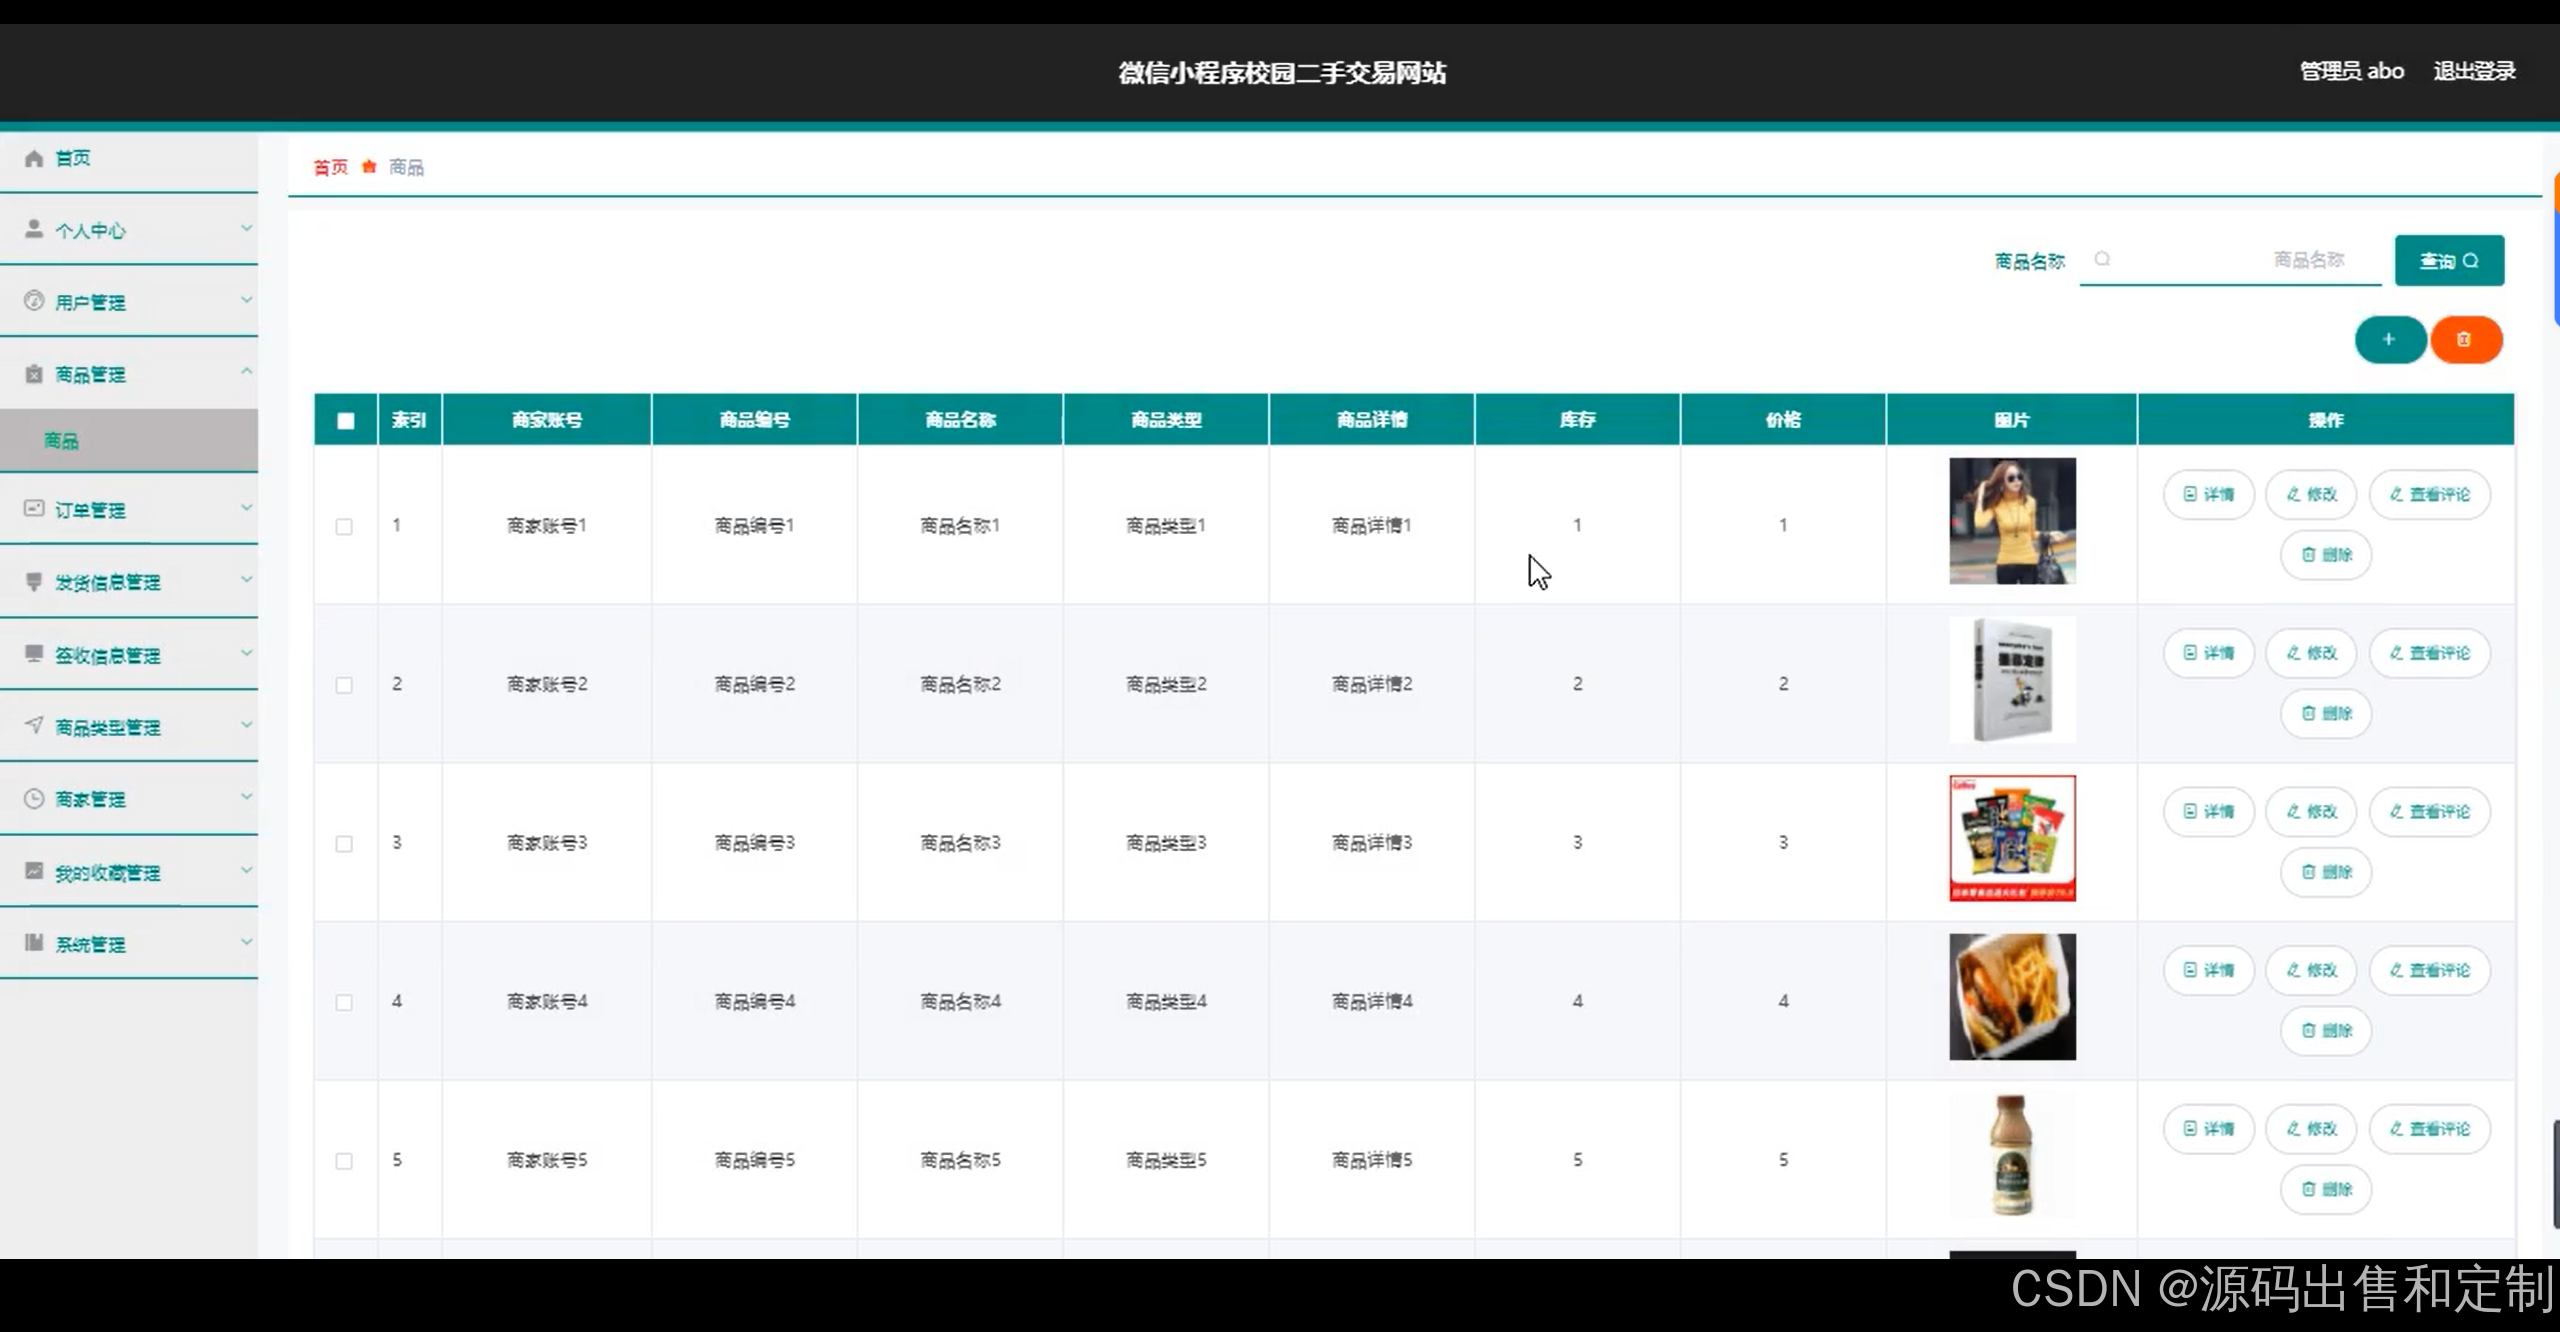Click the search icon in the 商品名称 input field
The height and width of the screenshot is (1332, 2560).
point(2102,259)
